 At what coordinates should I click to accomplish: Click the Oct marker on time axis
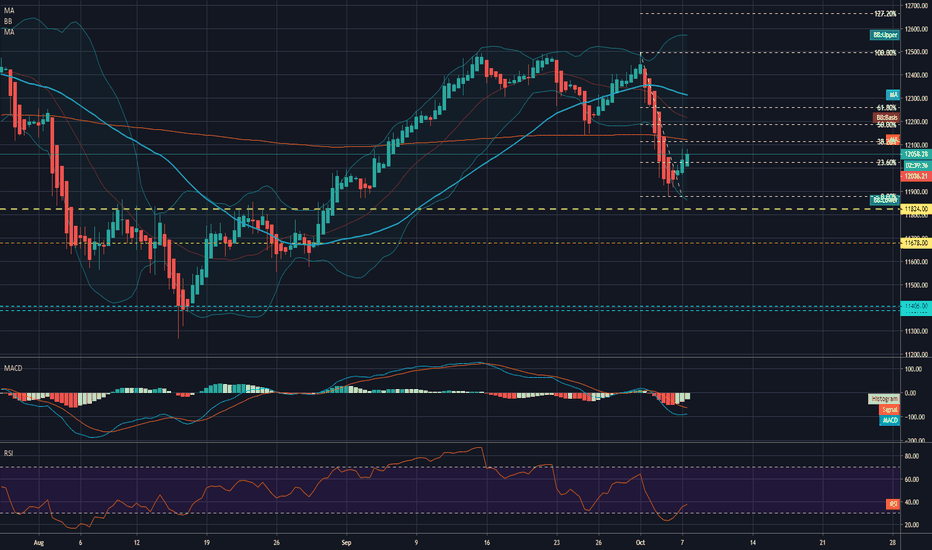click(640, 542)
